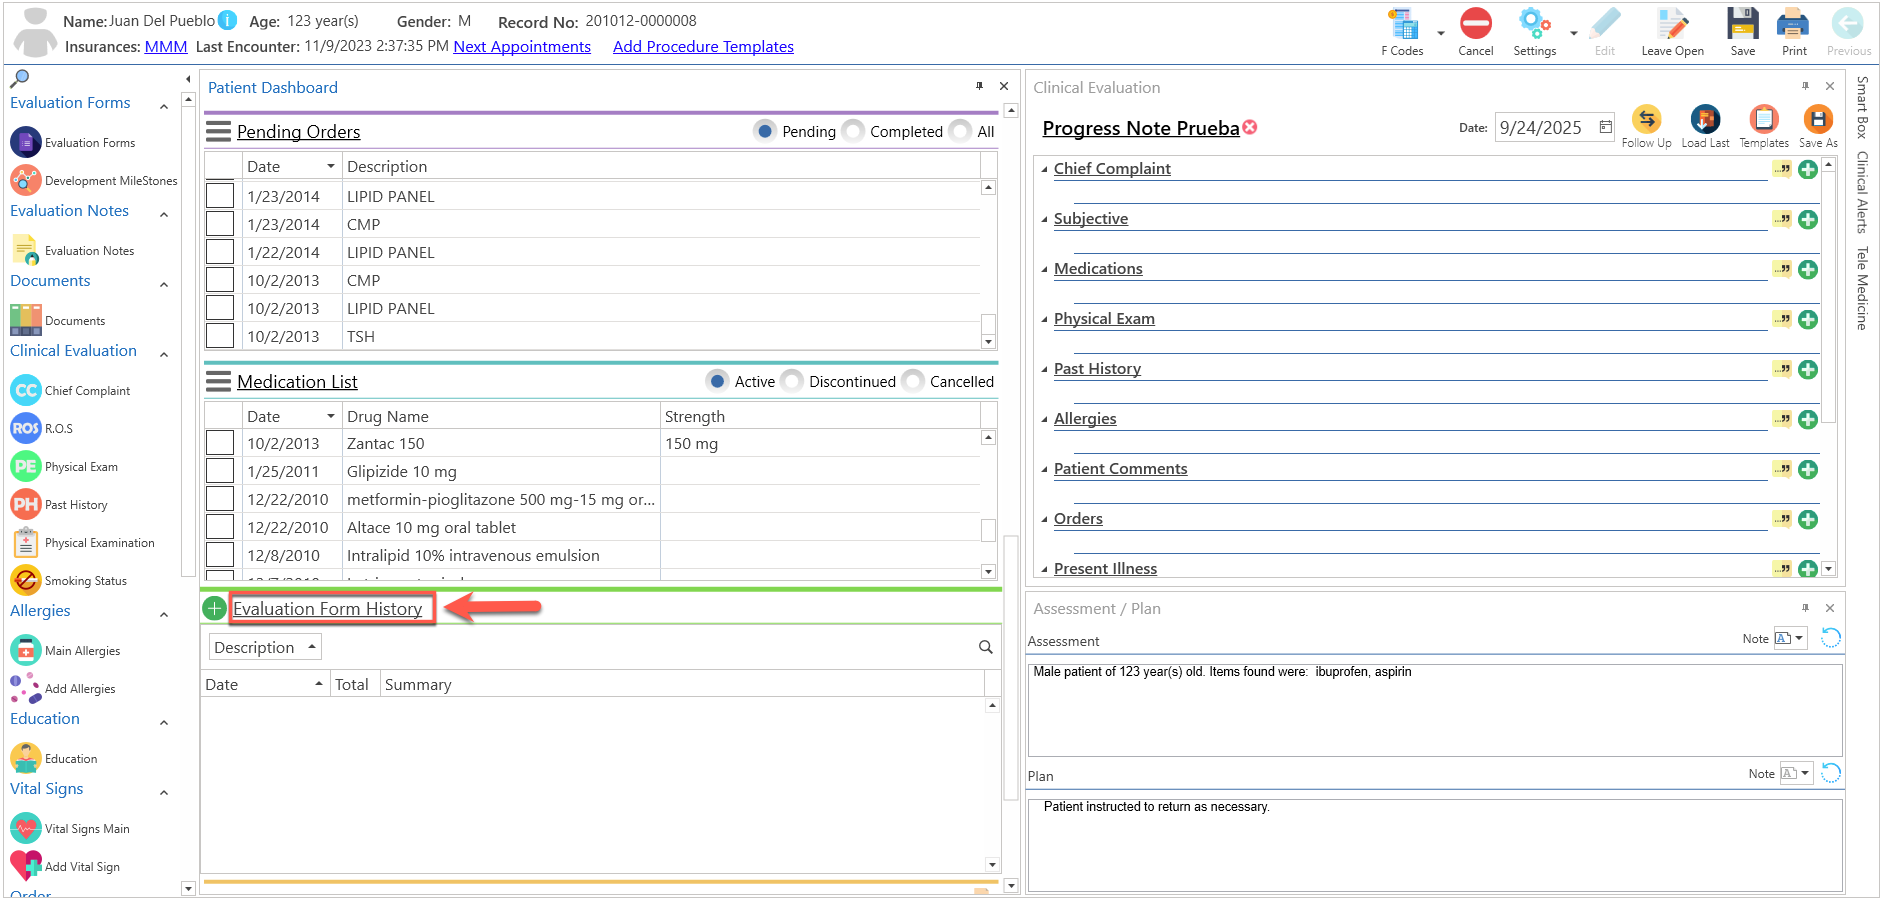Viewport: 1883px width, 903px height.
Task: Click the sidebar scroll-down arrow
Action: pyautogui.click(x=187, y=888)
